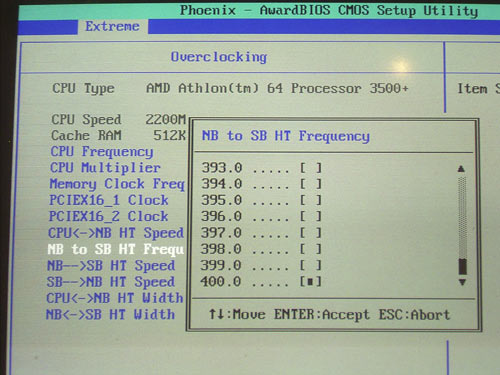Click the popup scrollbar up arrow
The image size is (500, 375).
pyautogui.click(x=461, y=169)
